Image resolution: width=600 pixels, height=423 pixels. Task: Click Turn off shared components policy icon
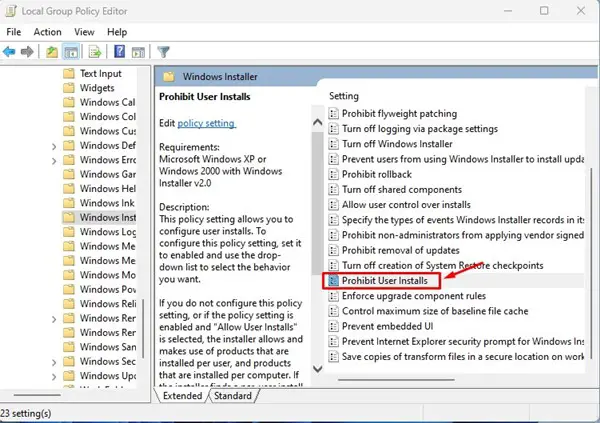pos(334,189)
